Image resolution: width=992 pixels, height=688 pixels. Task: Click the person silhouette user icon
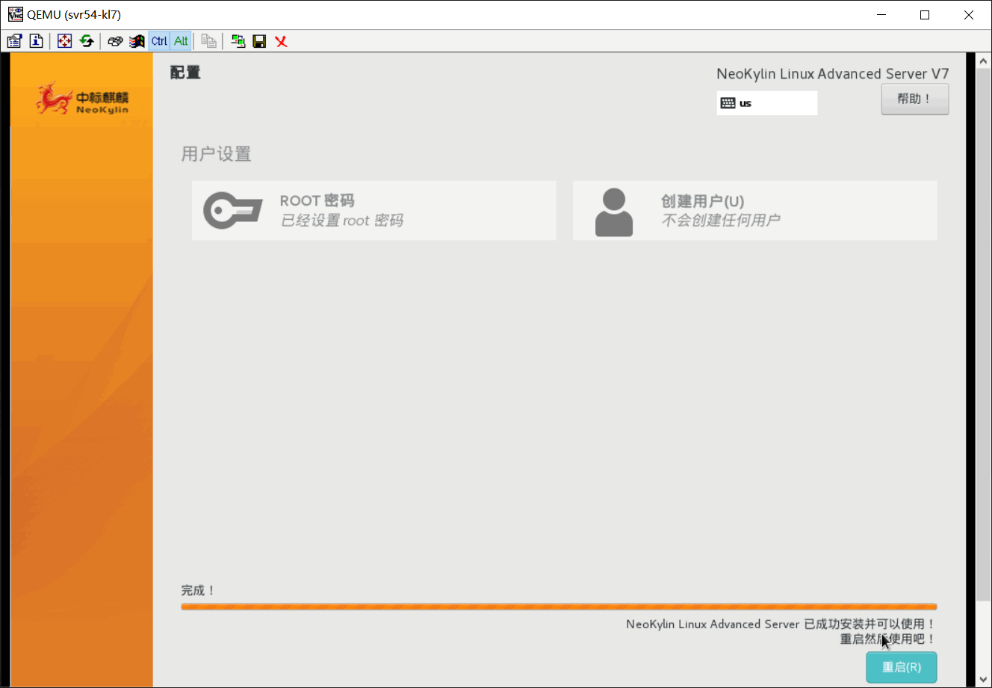click(x=614, y=212)
